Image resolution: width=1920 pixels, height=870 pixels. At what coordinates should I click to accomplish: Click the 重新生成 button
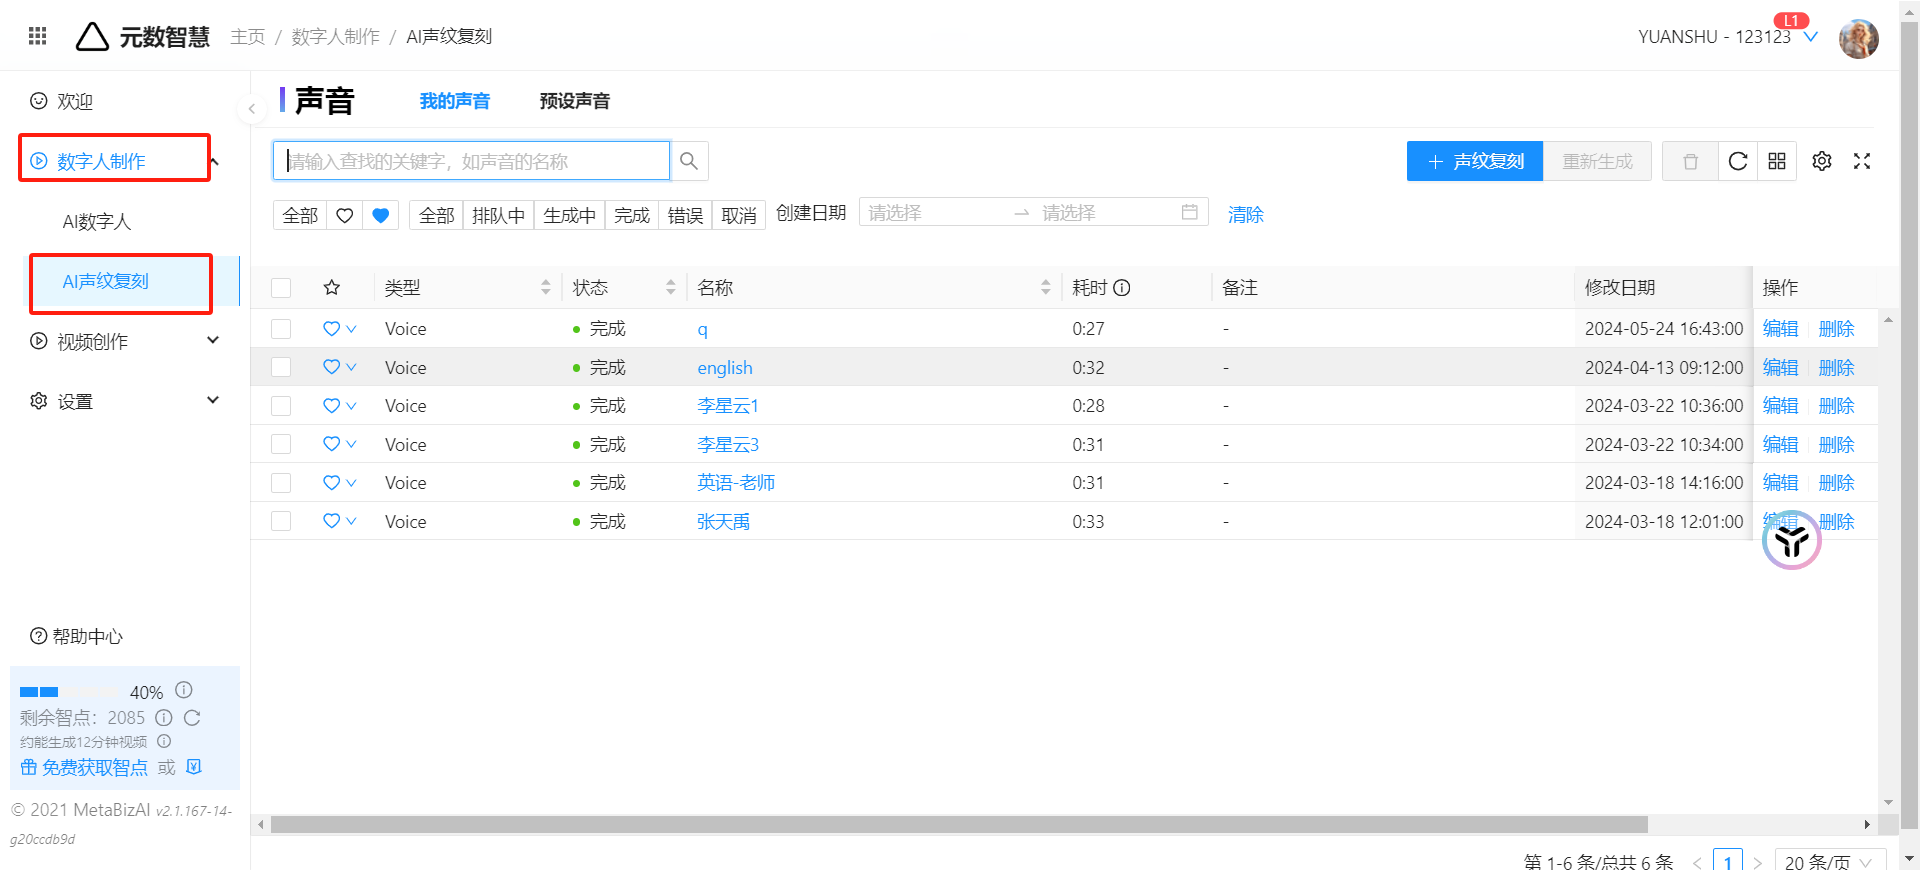pyautogui.click(x=1597, y=161)
